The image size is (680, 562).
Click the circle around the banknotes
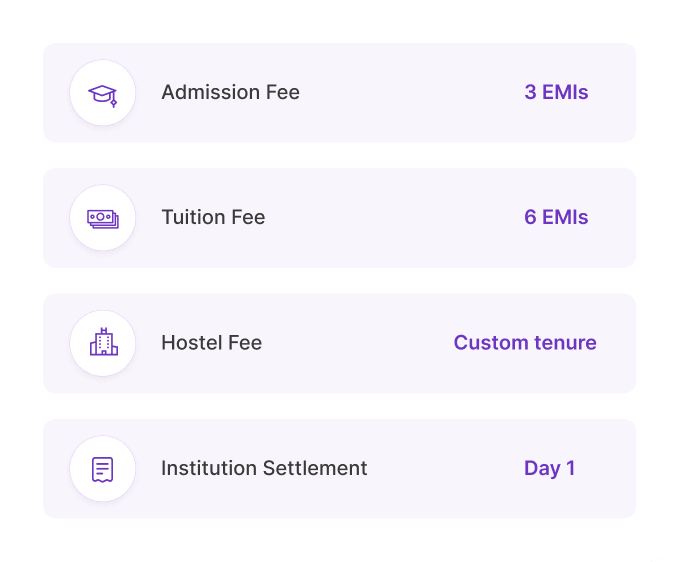[x=103, y=218]
